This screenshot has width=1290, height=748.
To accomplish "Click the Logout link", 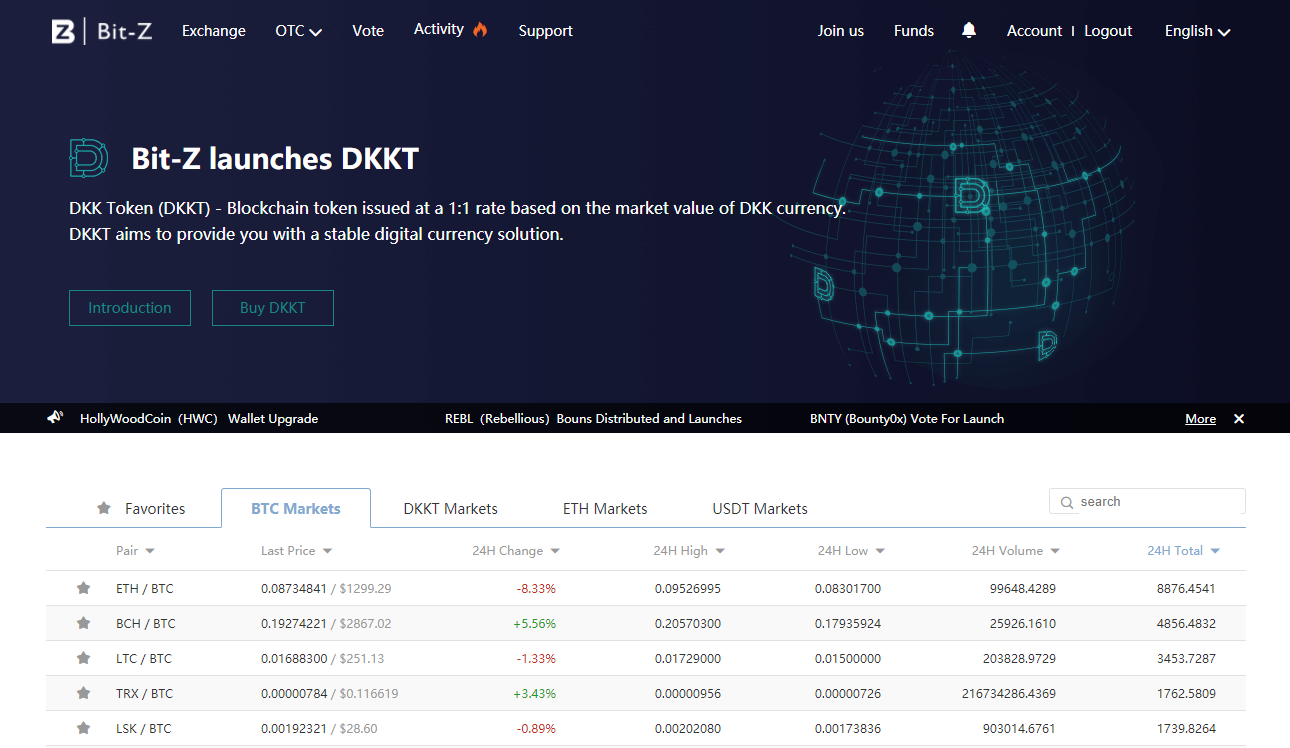I will [1108, 31].
